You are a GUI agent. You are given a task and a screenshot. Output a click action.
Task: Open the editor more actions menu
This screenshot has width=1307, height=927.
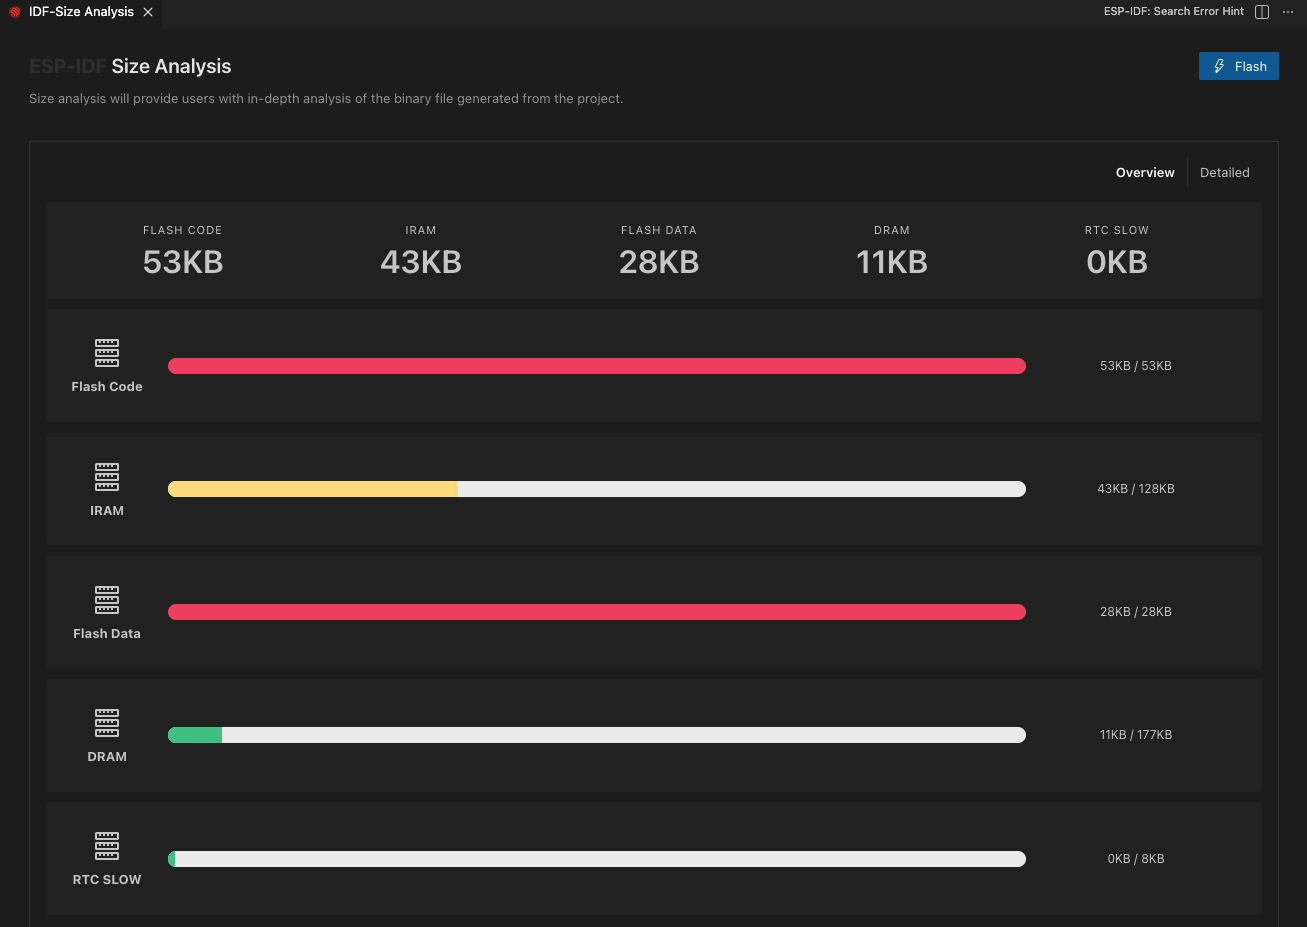pos(1288,12)
